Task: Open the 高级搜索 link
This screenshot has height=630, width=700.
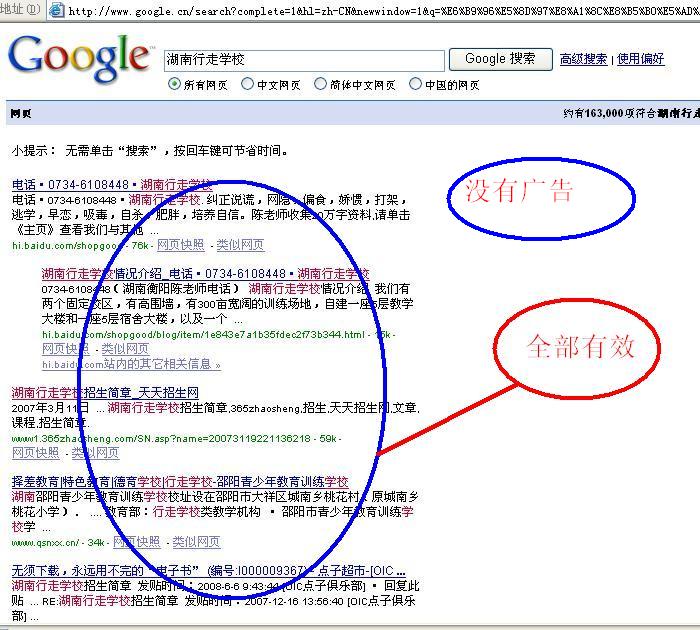Action: click(583, 59)
